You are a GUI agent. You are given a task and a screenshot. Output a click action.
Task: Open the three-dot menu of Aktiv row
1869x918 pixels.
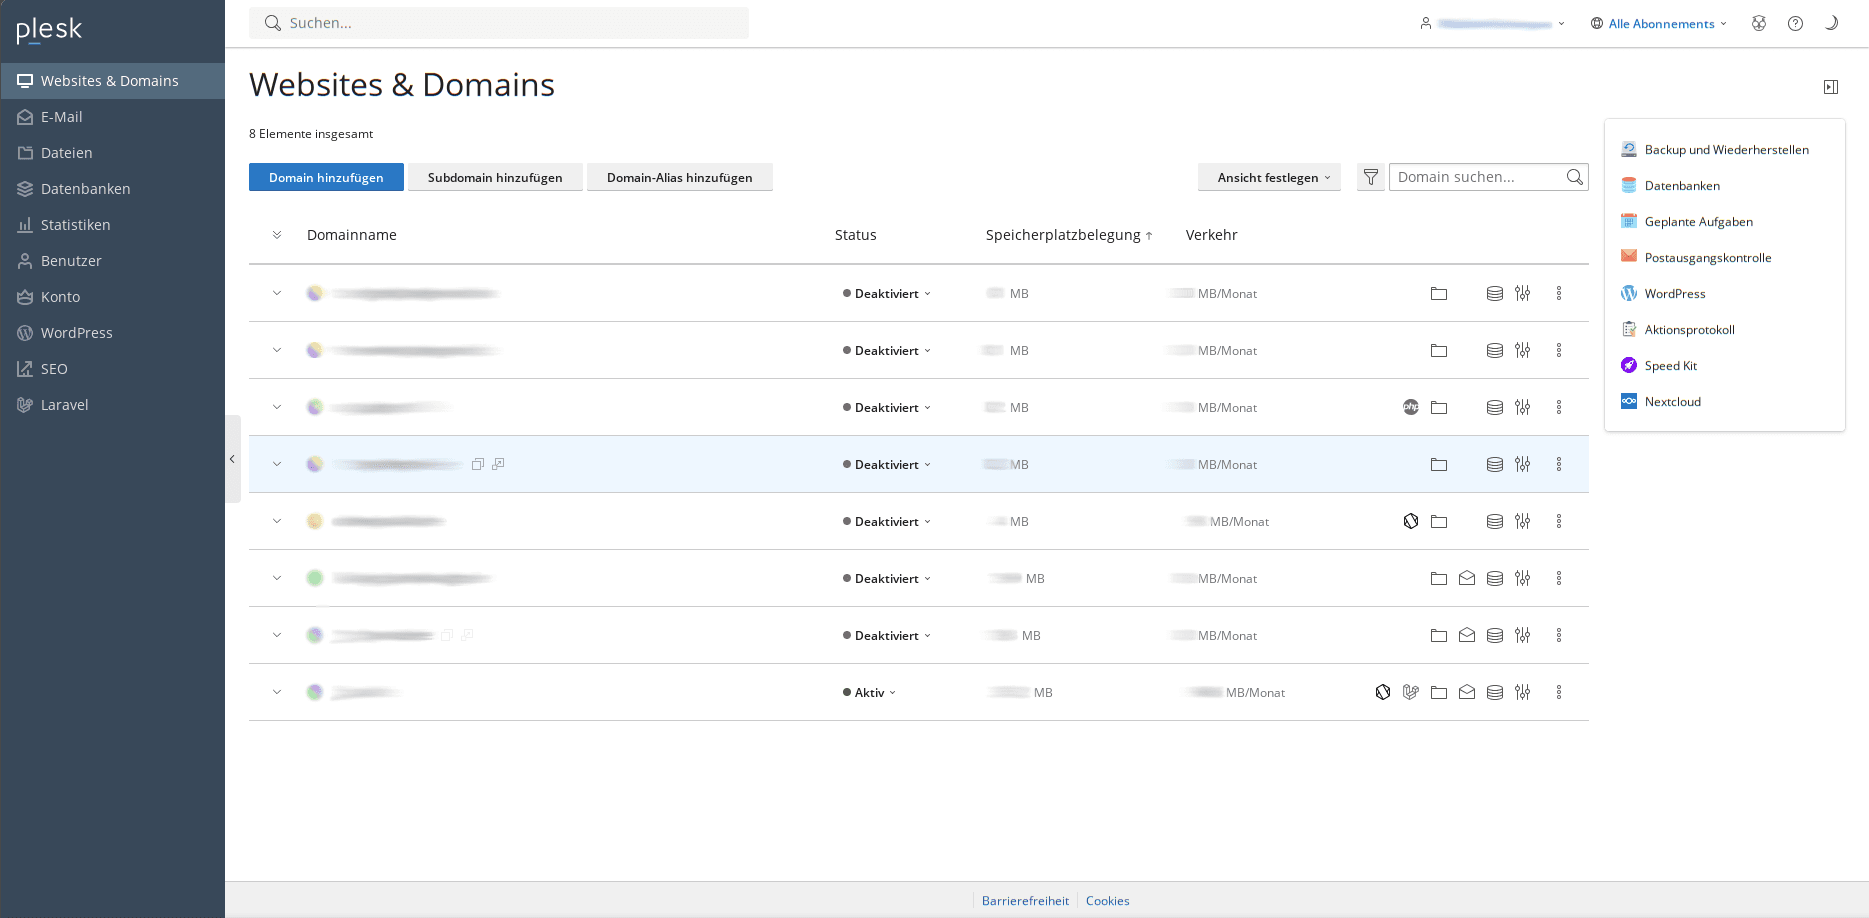(1559, 692)
